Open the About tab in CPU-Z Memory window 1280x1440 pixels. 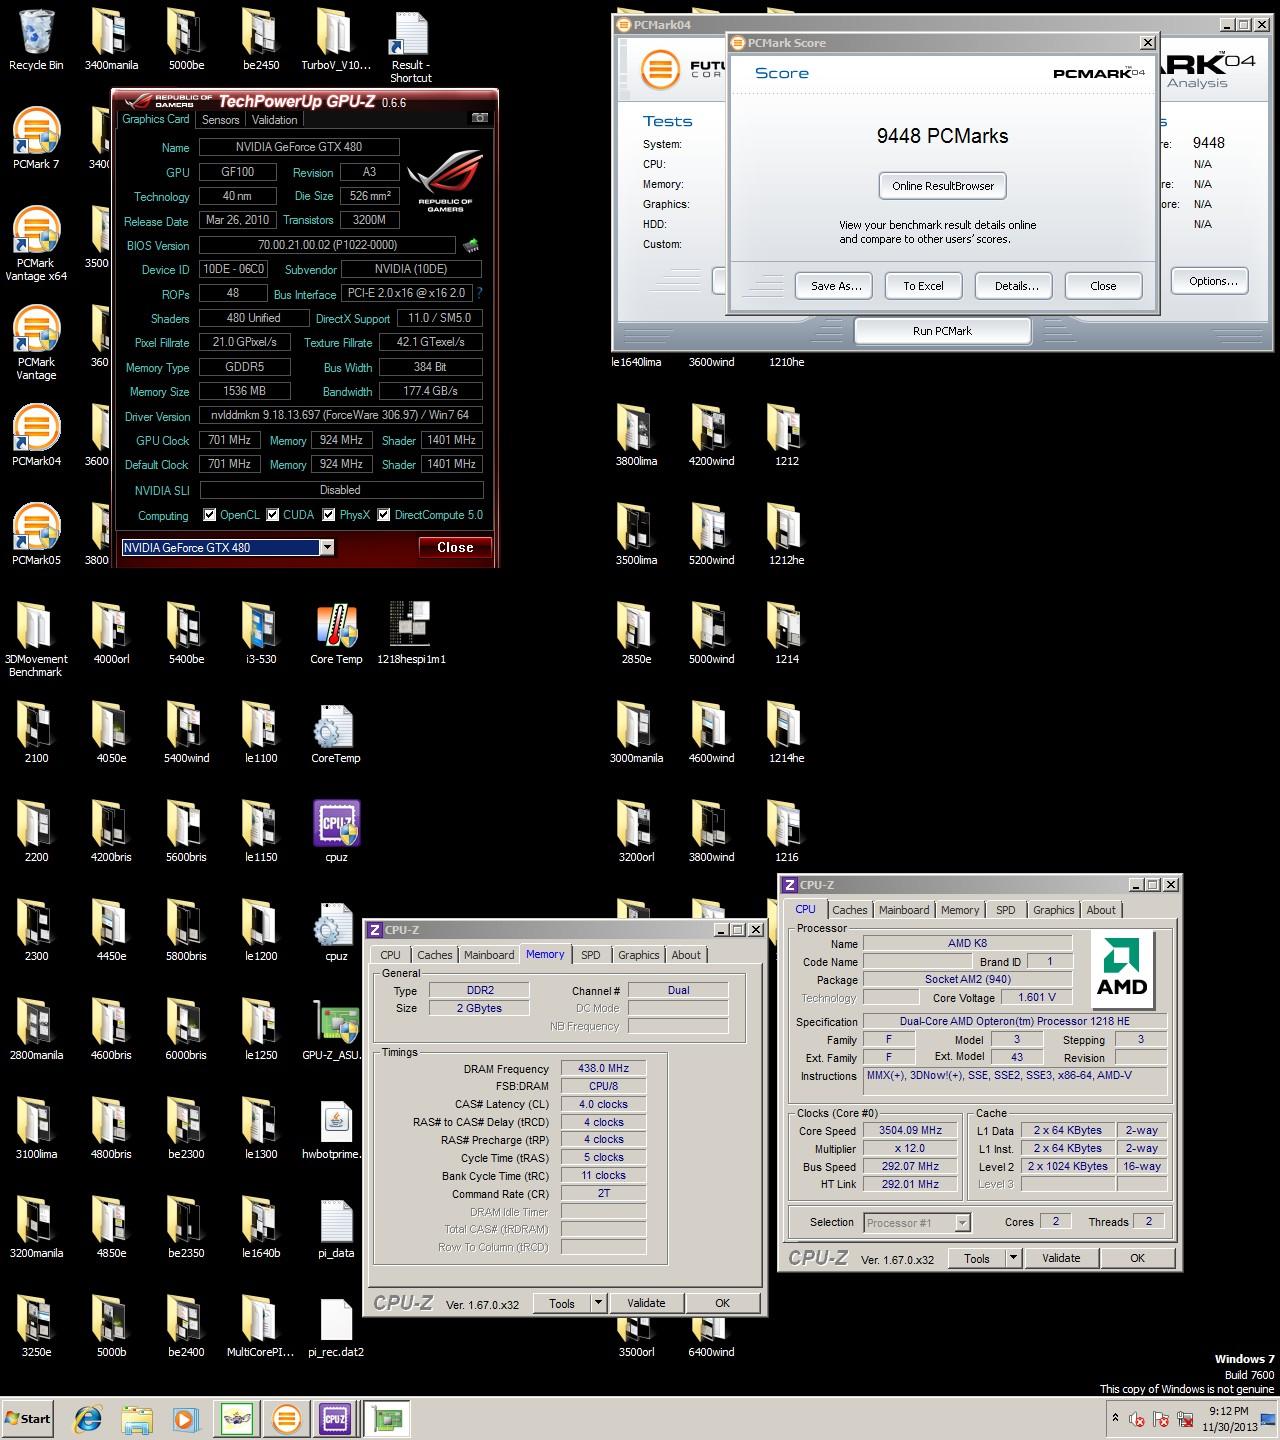point(686,955)
